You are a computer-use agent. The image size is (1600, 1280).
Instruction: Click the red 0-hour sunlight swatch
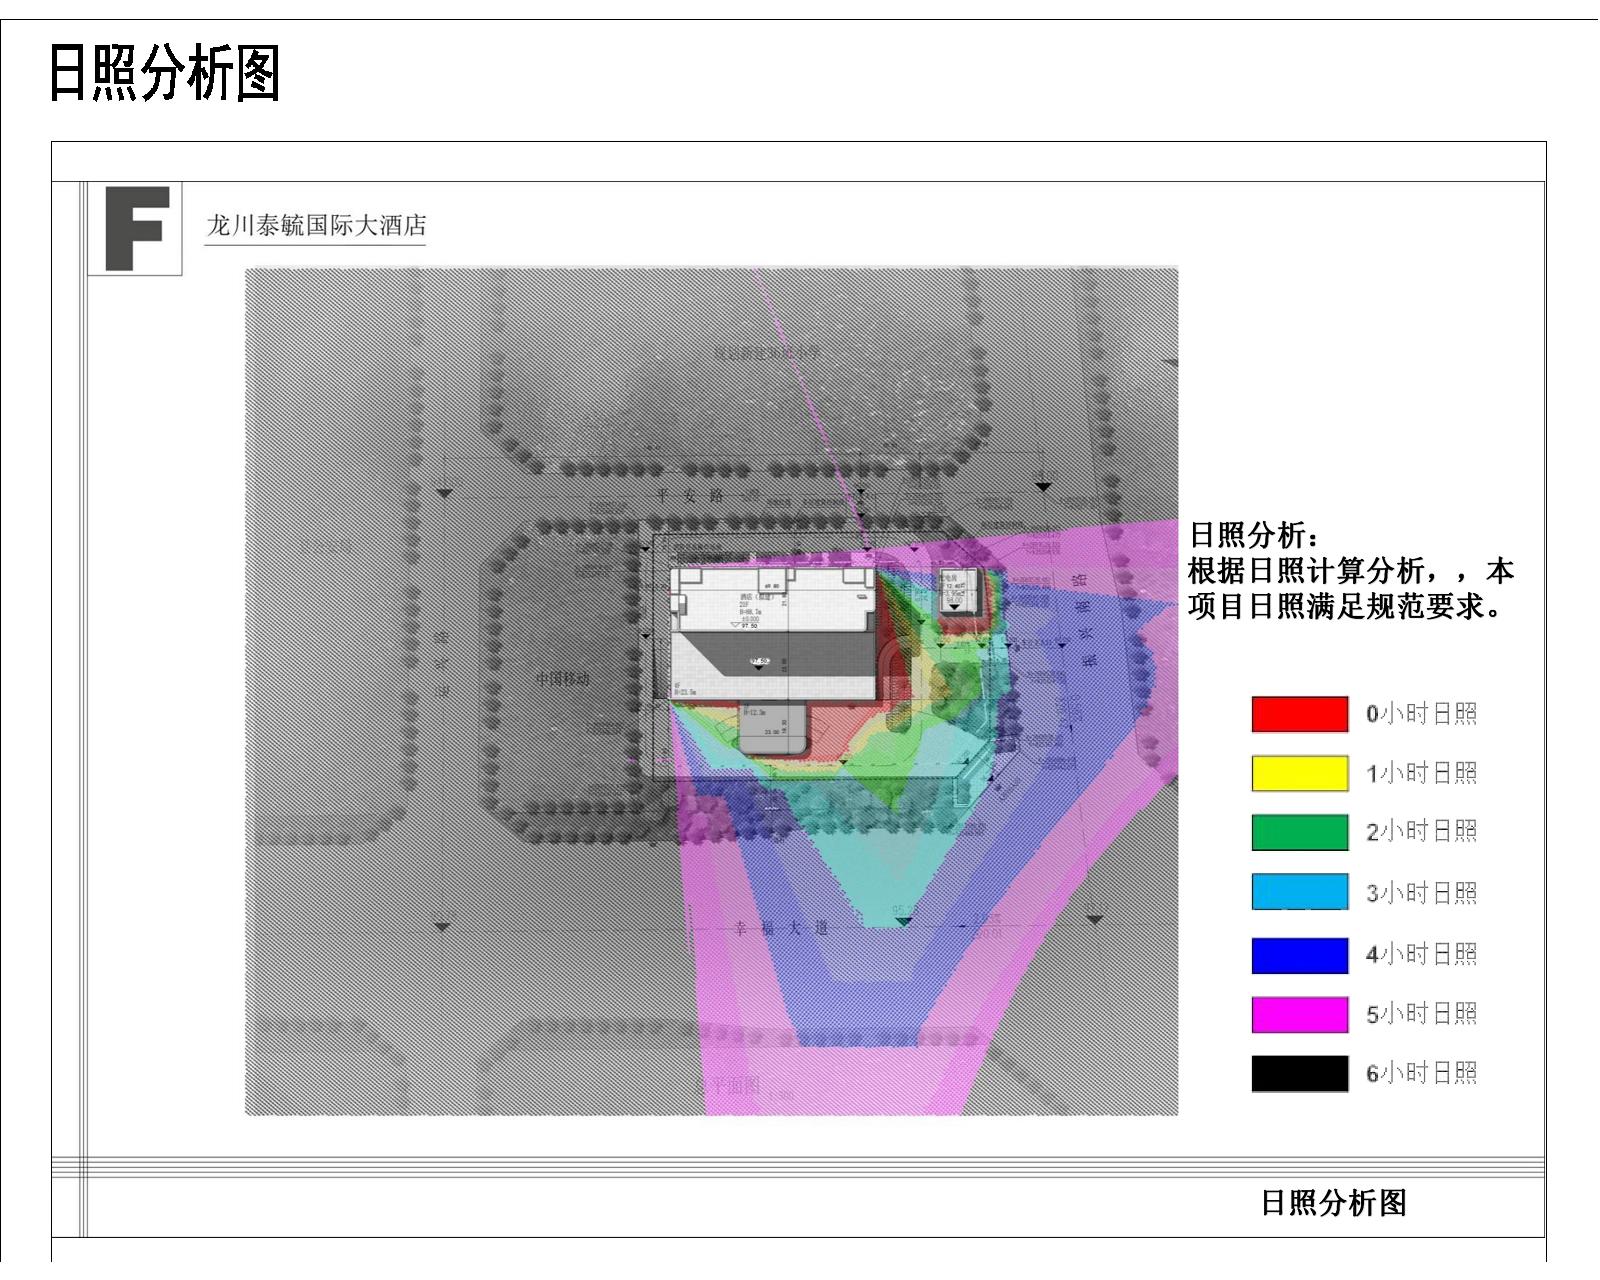point(1299,715)
